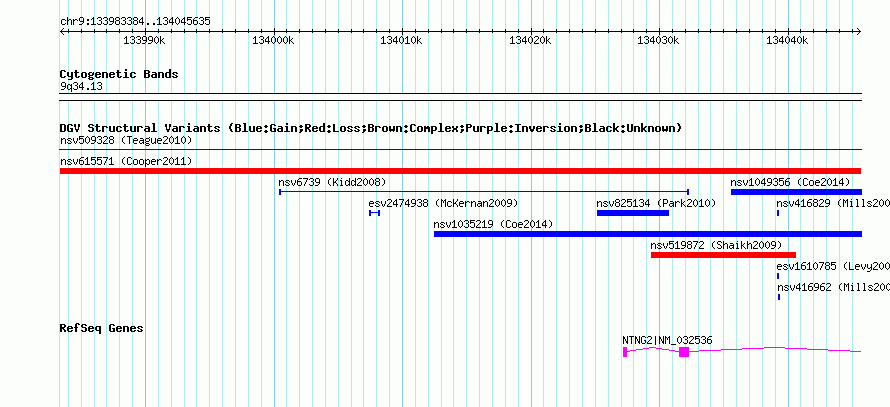Click the chr9:133983384..134045635 region label
This screenshot has height=407, width=890.
(135, 22)
